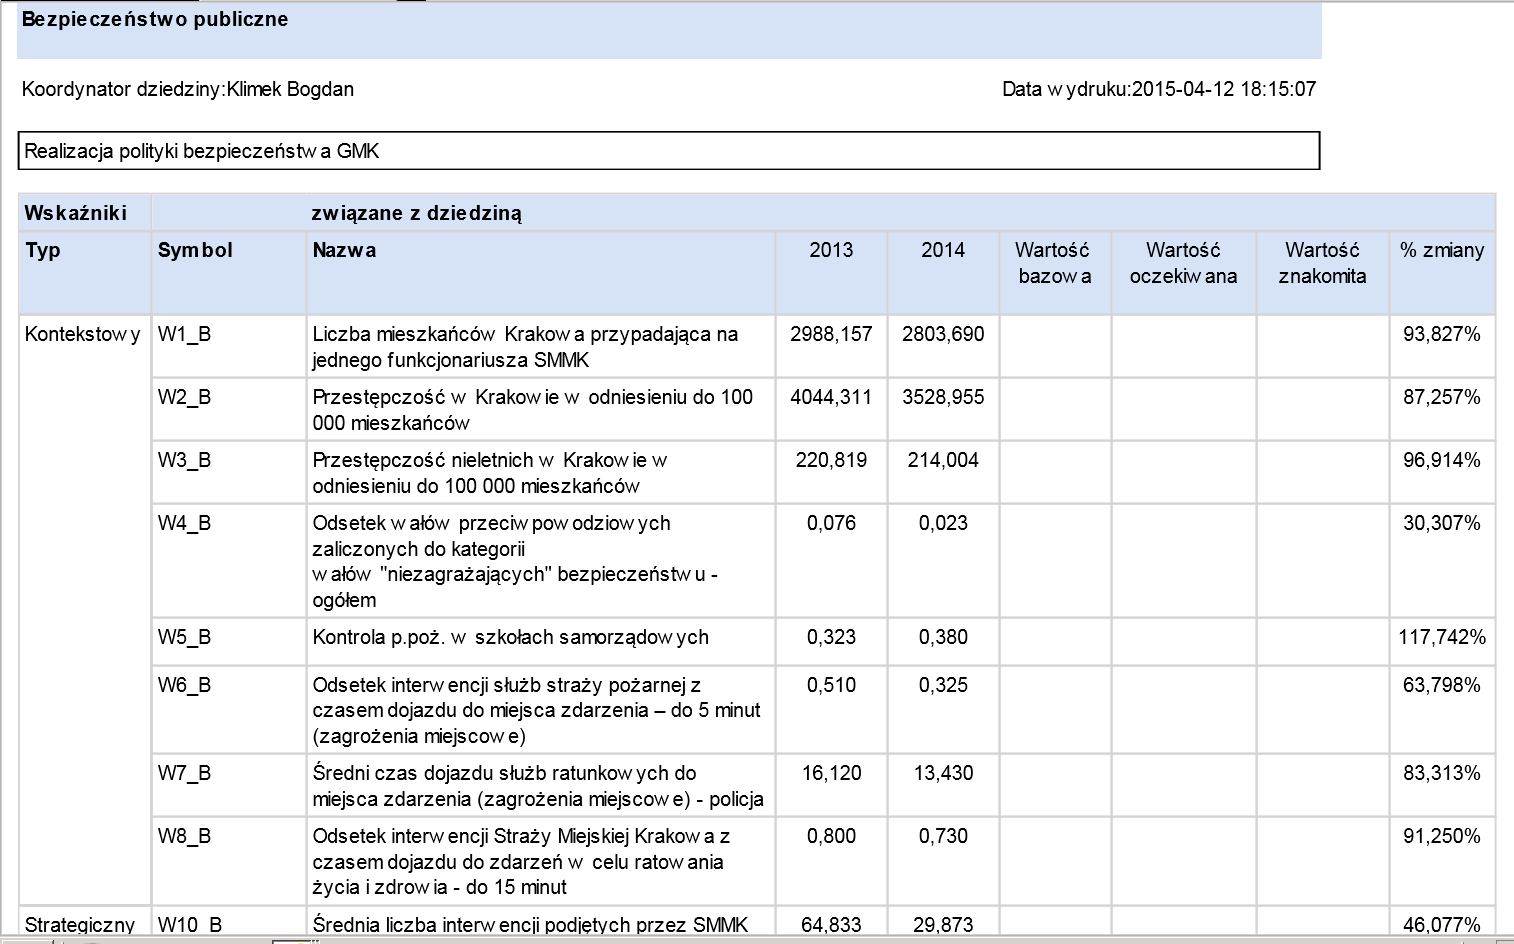The height and width of the screenshot is (944, 1514).
Task: Click the 'Wskaźniki' table header
Action: [x=76, y=213]
